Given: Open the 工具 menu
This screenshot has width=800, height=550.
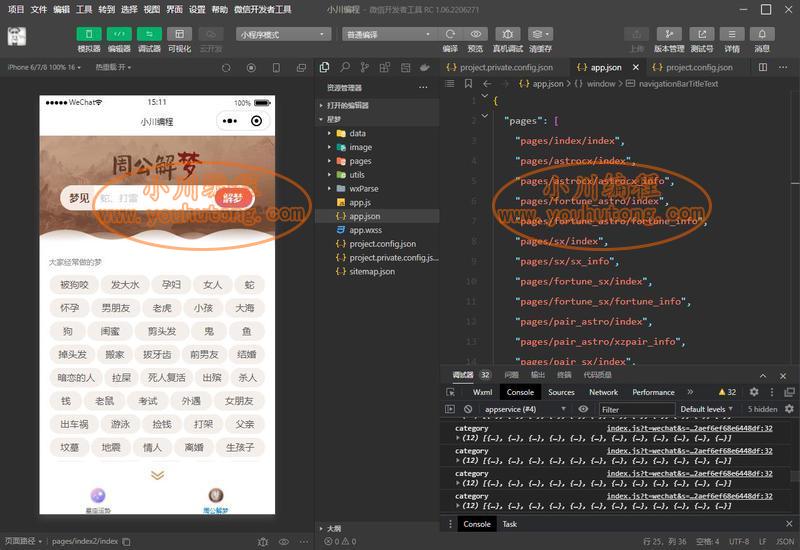Looking at the screenshot, I should pyautogui.click(x=84, y=9).
